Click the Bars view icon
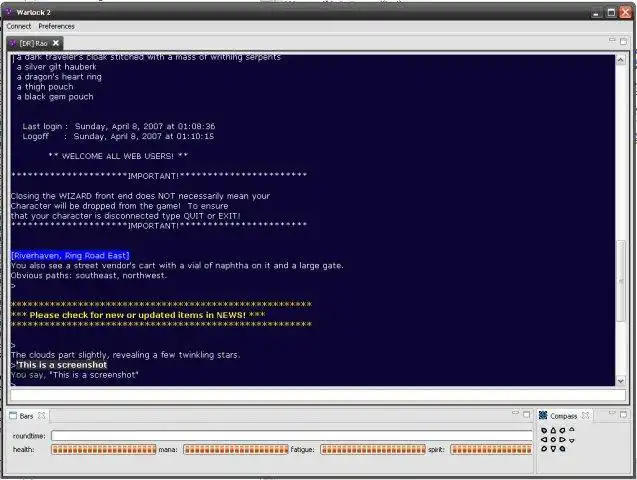The width and height of the screenshot is (637, 480). (x=13, y=415)
